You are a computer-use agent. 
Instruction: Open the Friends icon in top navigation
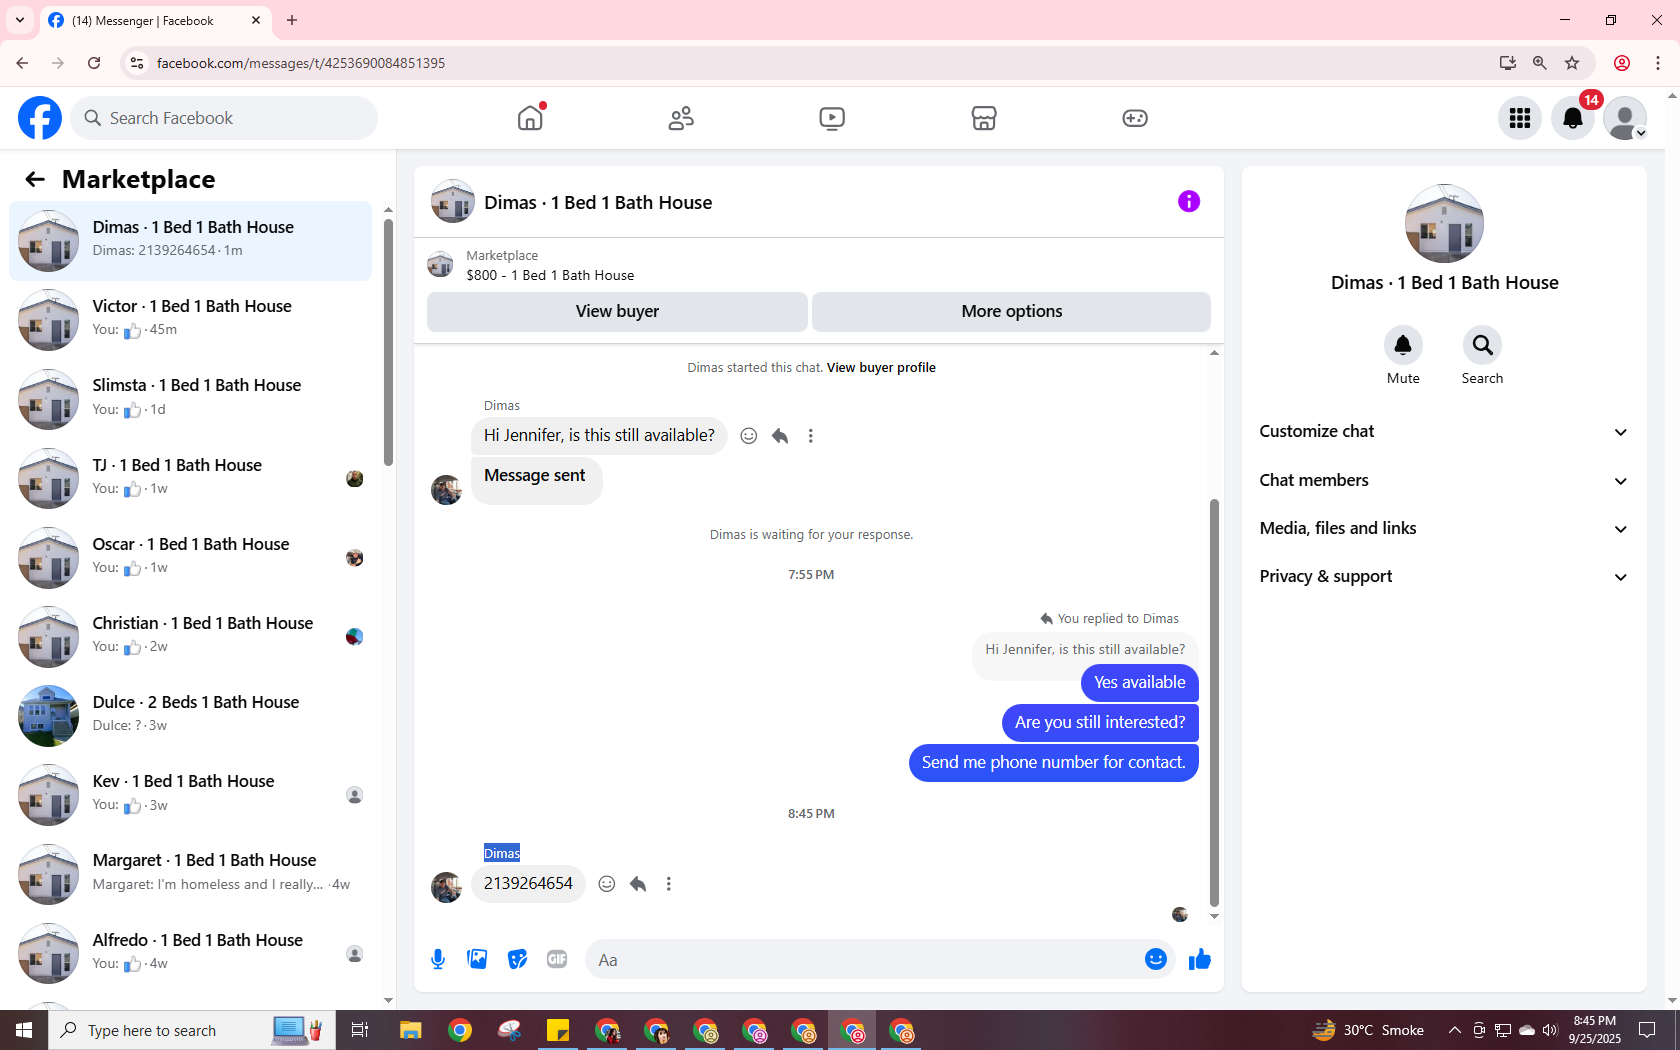pos(681,118)
